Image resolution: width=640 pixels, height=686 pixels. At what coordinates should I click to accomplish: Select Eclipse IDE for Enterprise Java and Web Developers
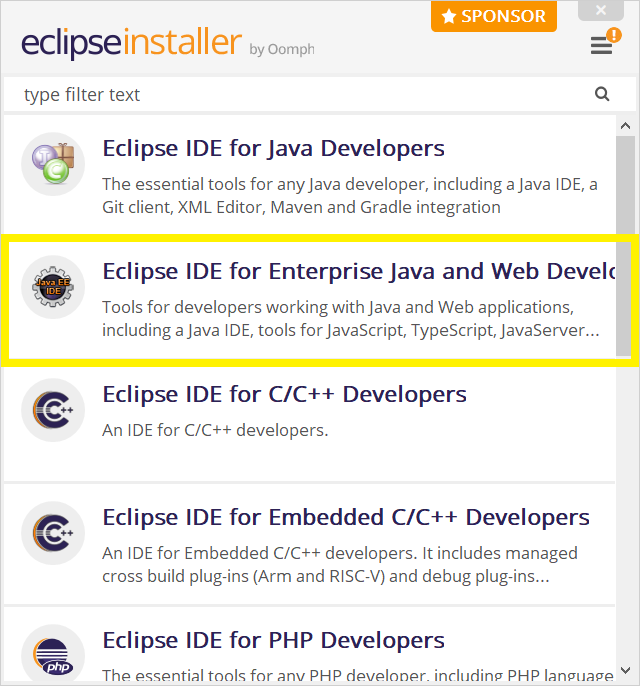pyautogui.click(x=310, y=301)
